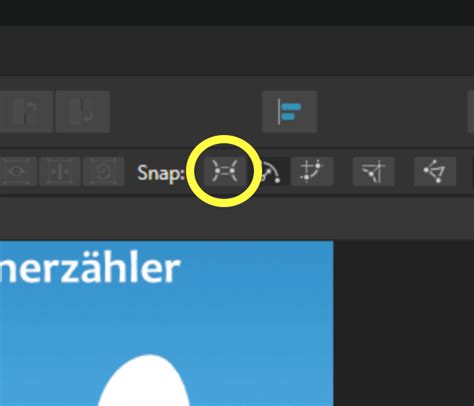Click the dark pasteboard right of the artboard
The width and height of the screenshot is (474, 406).
(x=403, y=323)
